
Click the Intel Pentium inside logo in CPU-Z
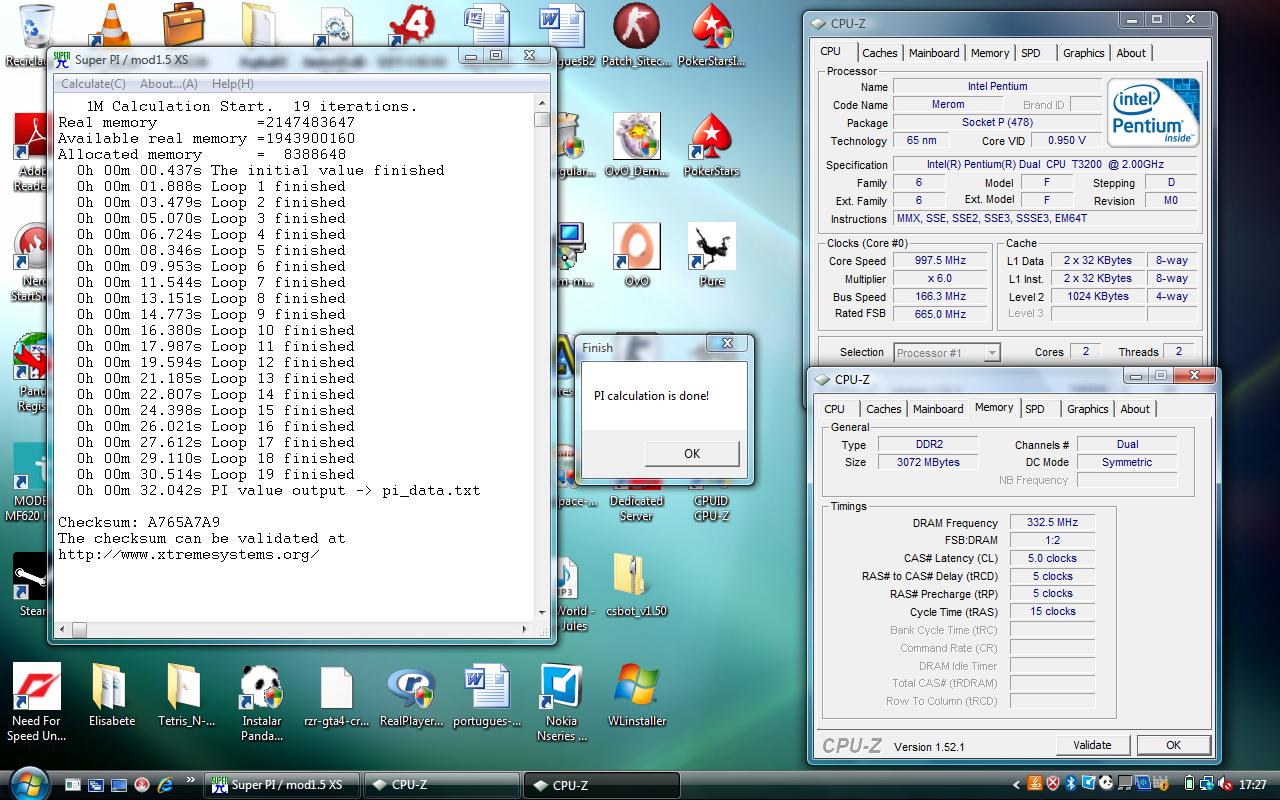1154,113
